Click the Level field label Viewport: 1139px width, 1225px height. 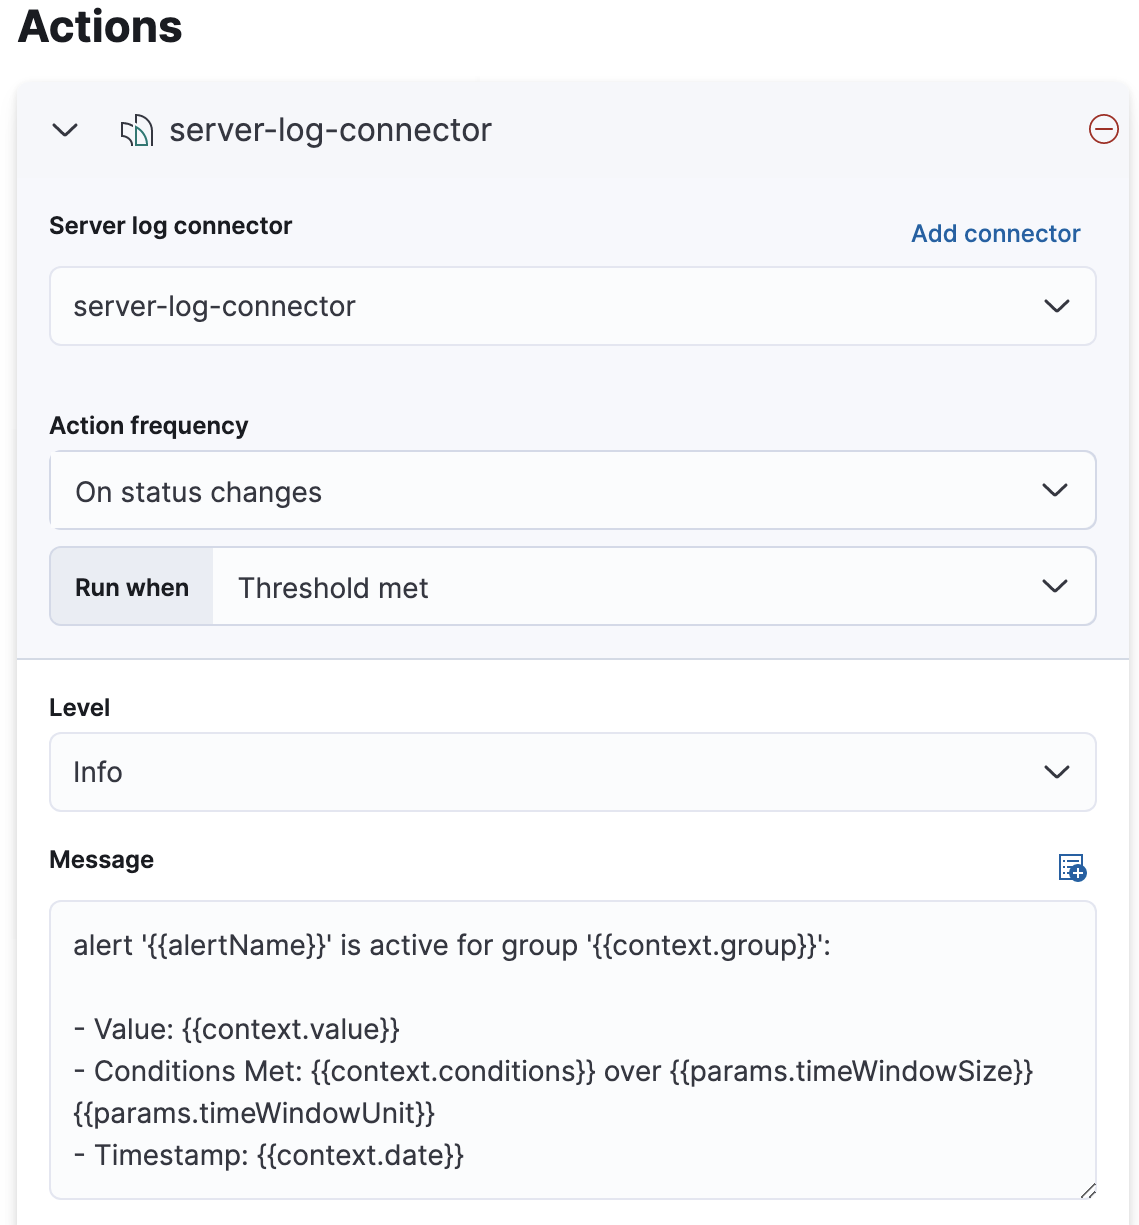coord(80,708)
